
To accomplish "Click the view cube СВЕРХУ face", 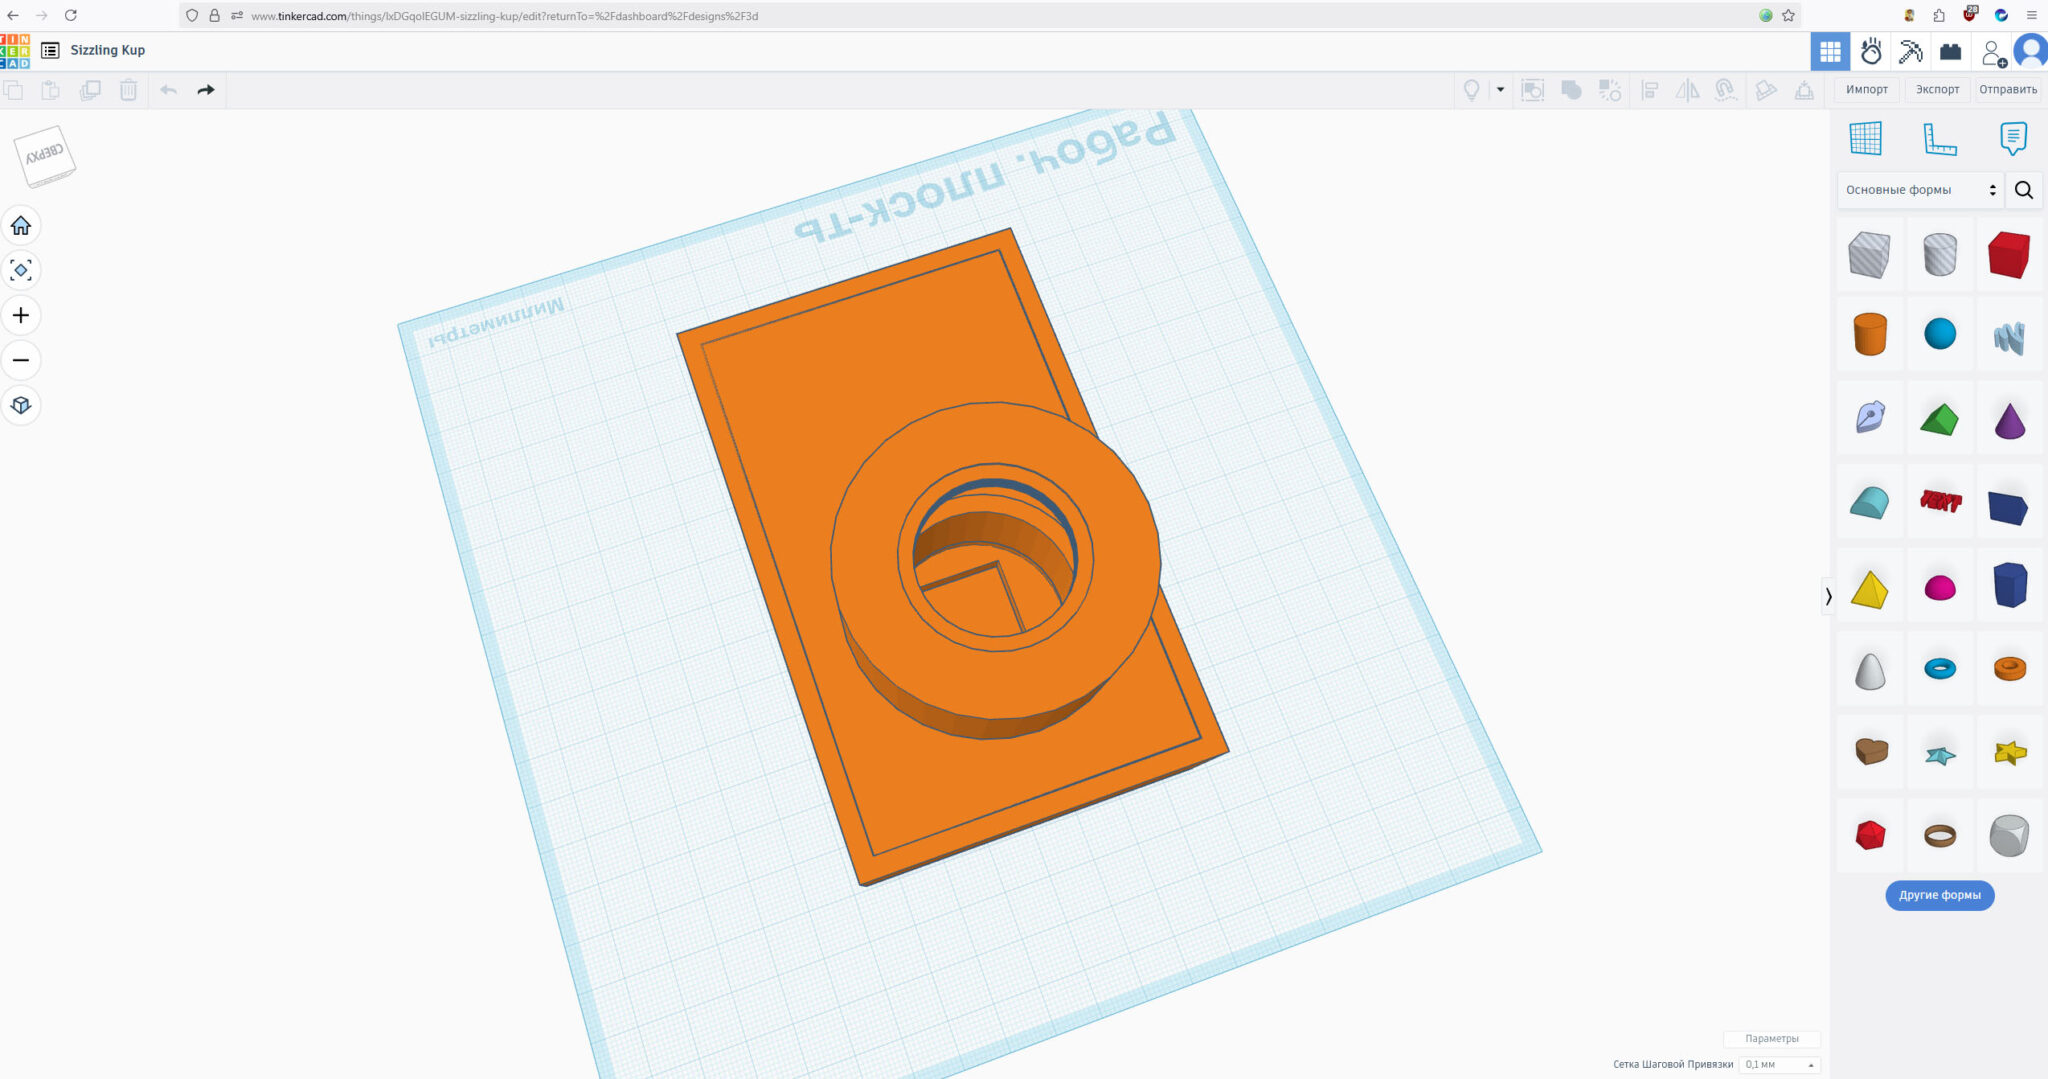I will click(44, 153).
